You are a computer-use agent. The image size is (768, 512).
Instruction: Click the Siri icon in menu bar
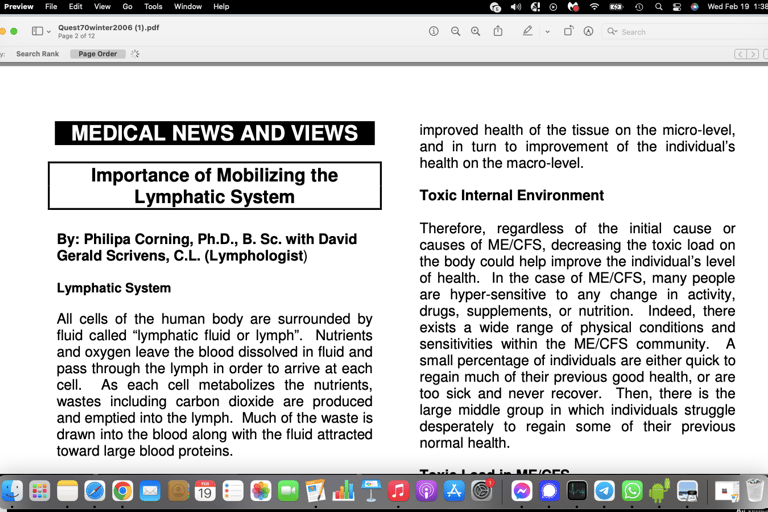coord(694,7)
